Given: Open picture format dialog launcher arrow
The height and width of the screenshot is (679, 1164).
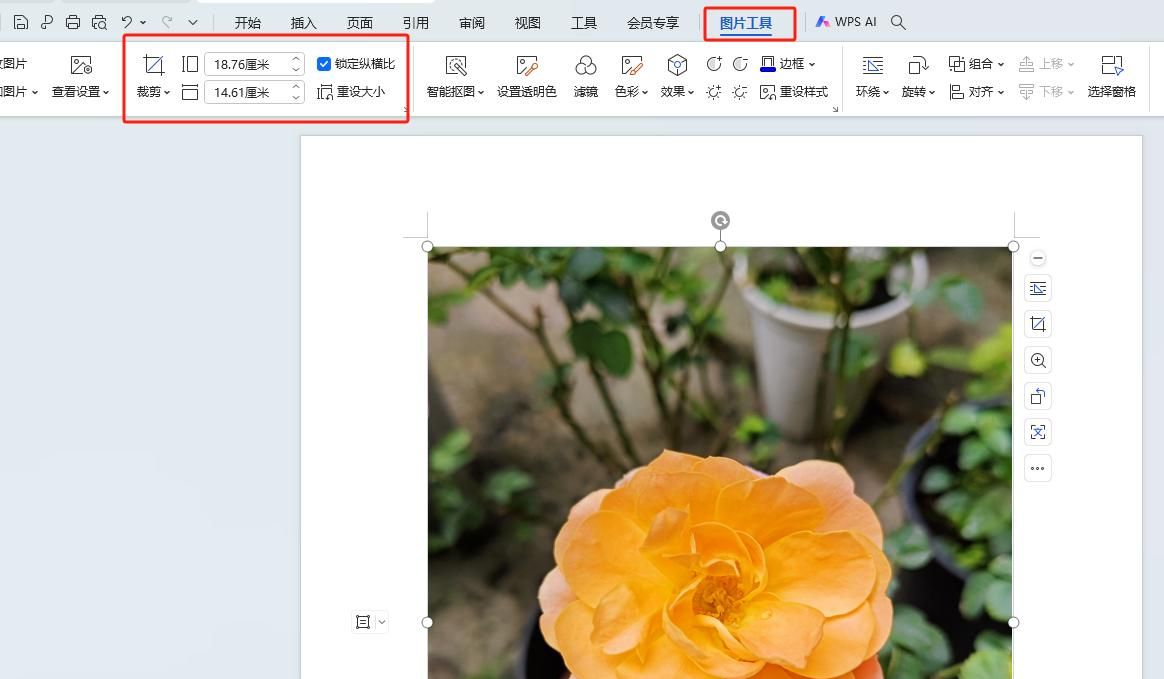Looking at the screenshot, I should (x=835, y=109).
